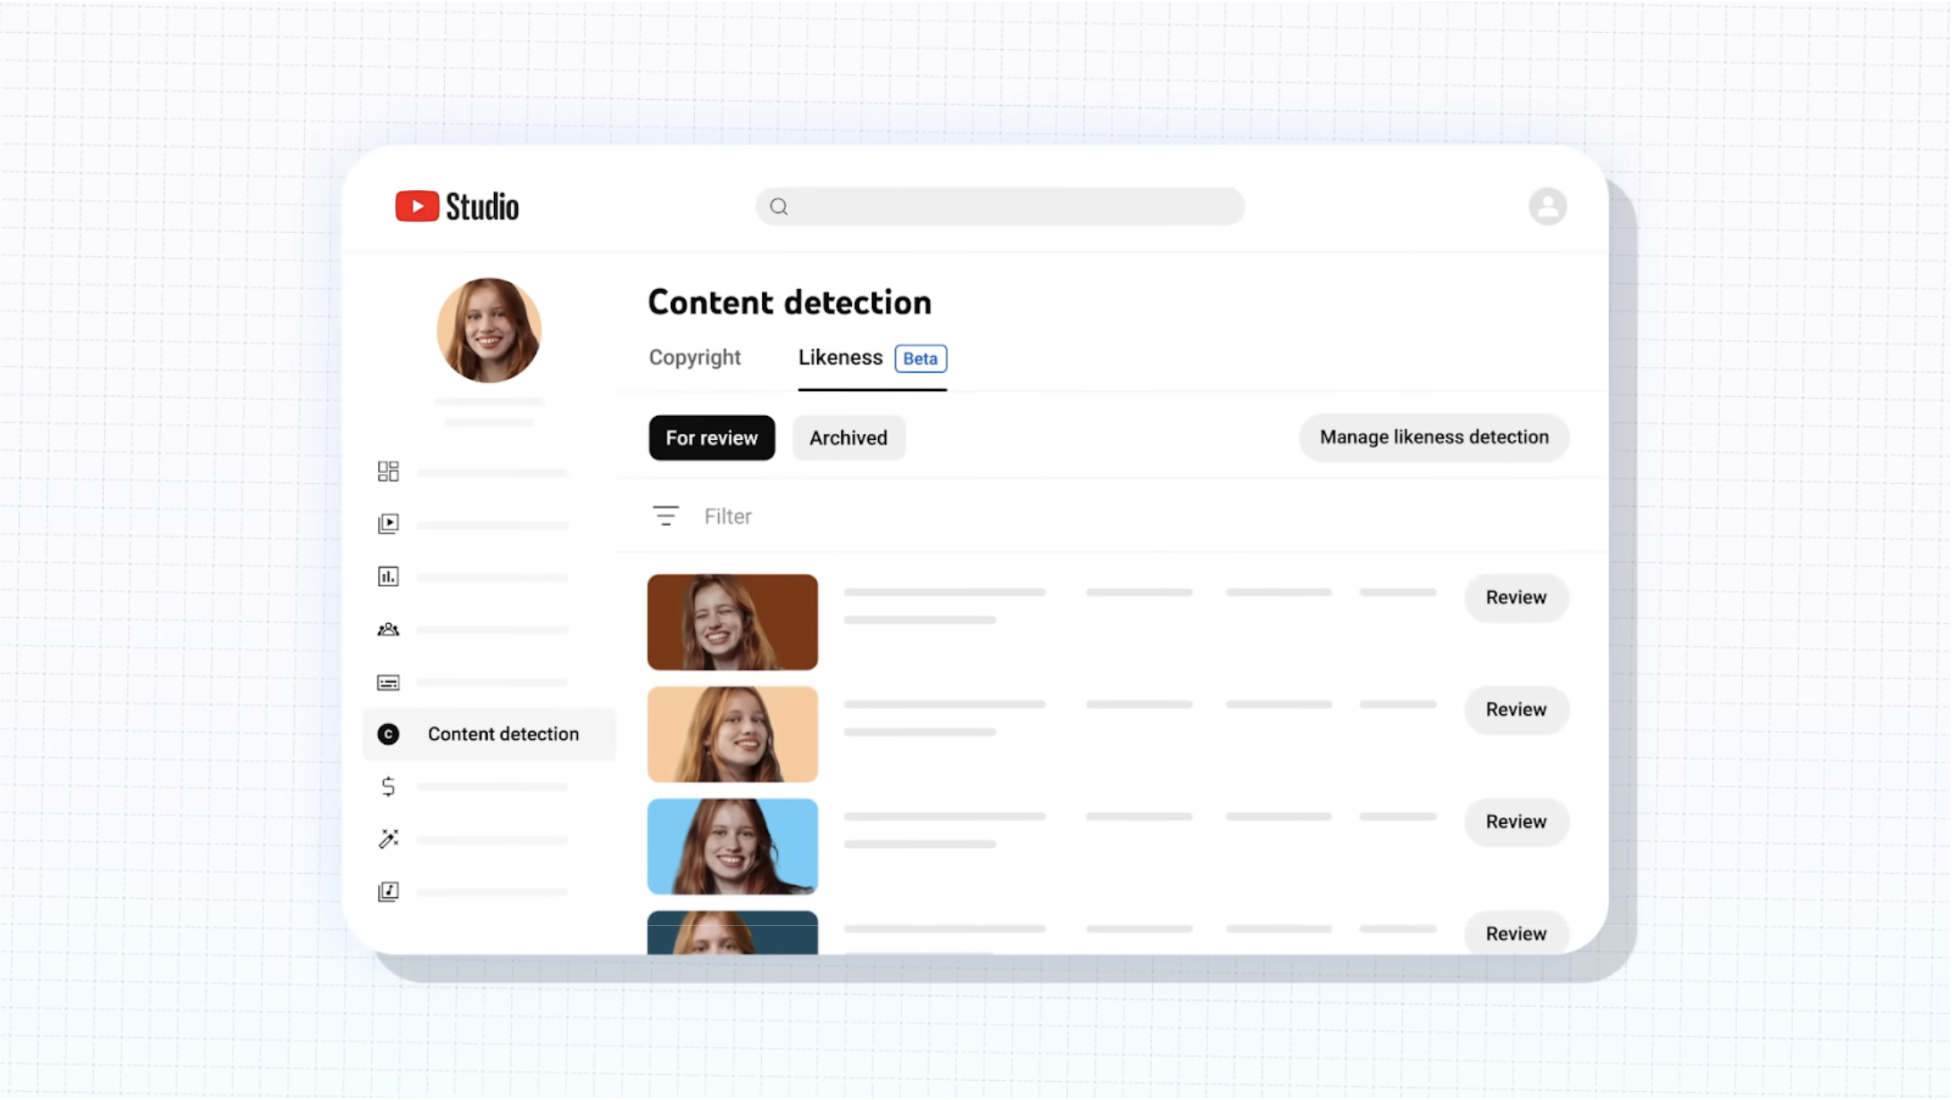Open the Dashboard sidebar icon
Viewport: 1952px width, 1100px height.
388,471
